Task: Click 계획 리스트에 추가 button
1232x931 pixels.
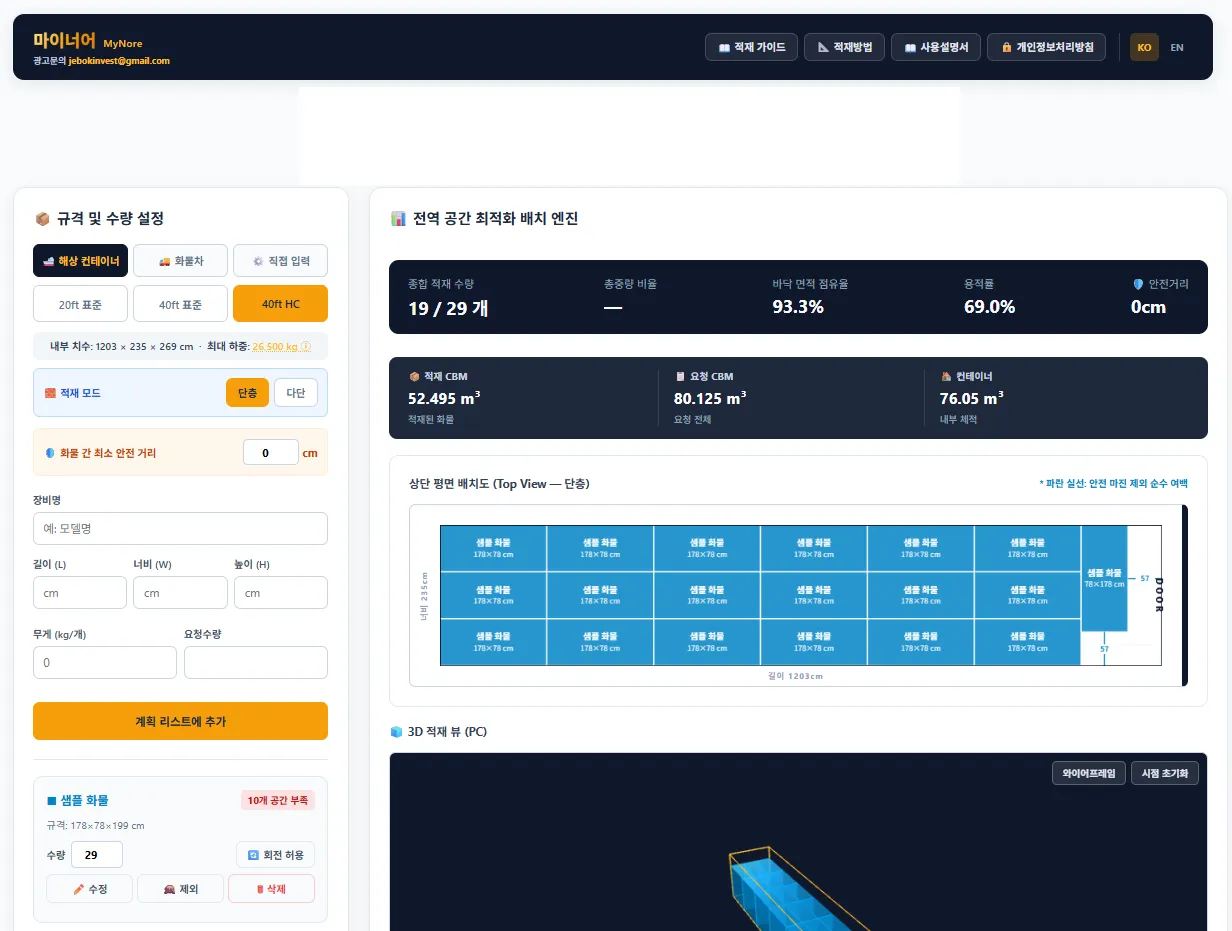Action: coord(180,721)
